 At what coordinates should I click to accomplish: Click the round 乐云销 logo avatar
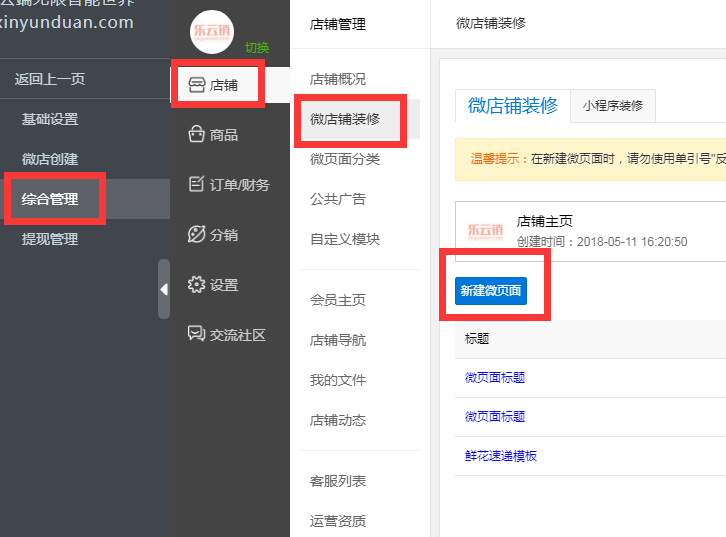pos(210,30)
